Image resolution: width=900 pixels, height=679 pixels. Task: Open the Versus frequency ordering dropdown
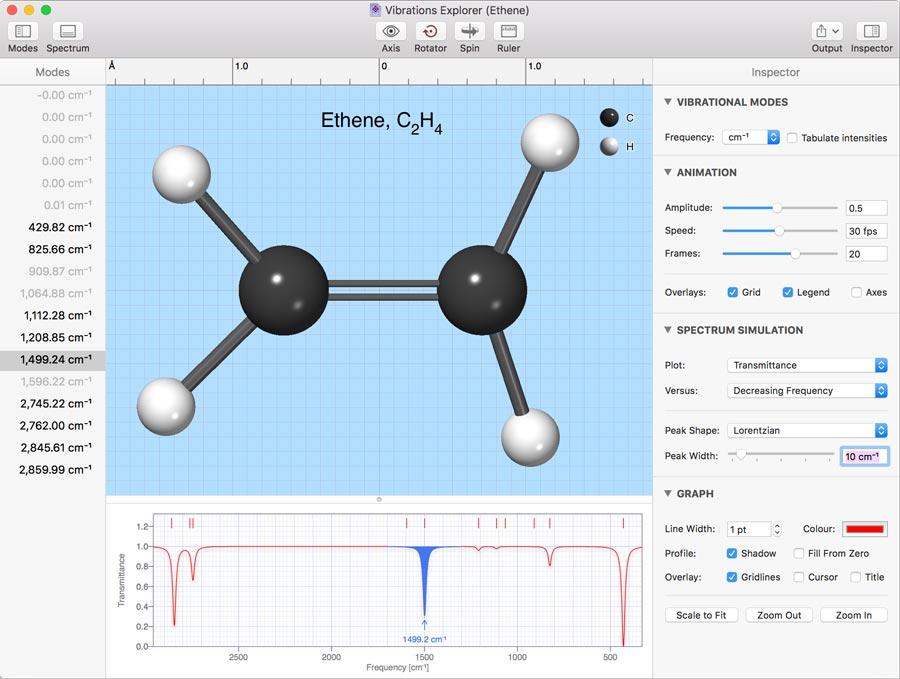807,390
